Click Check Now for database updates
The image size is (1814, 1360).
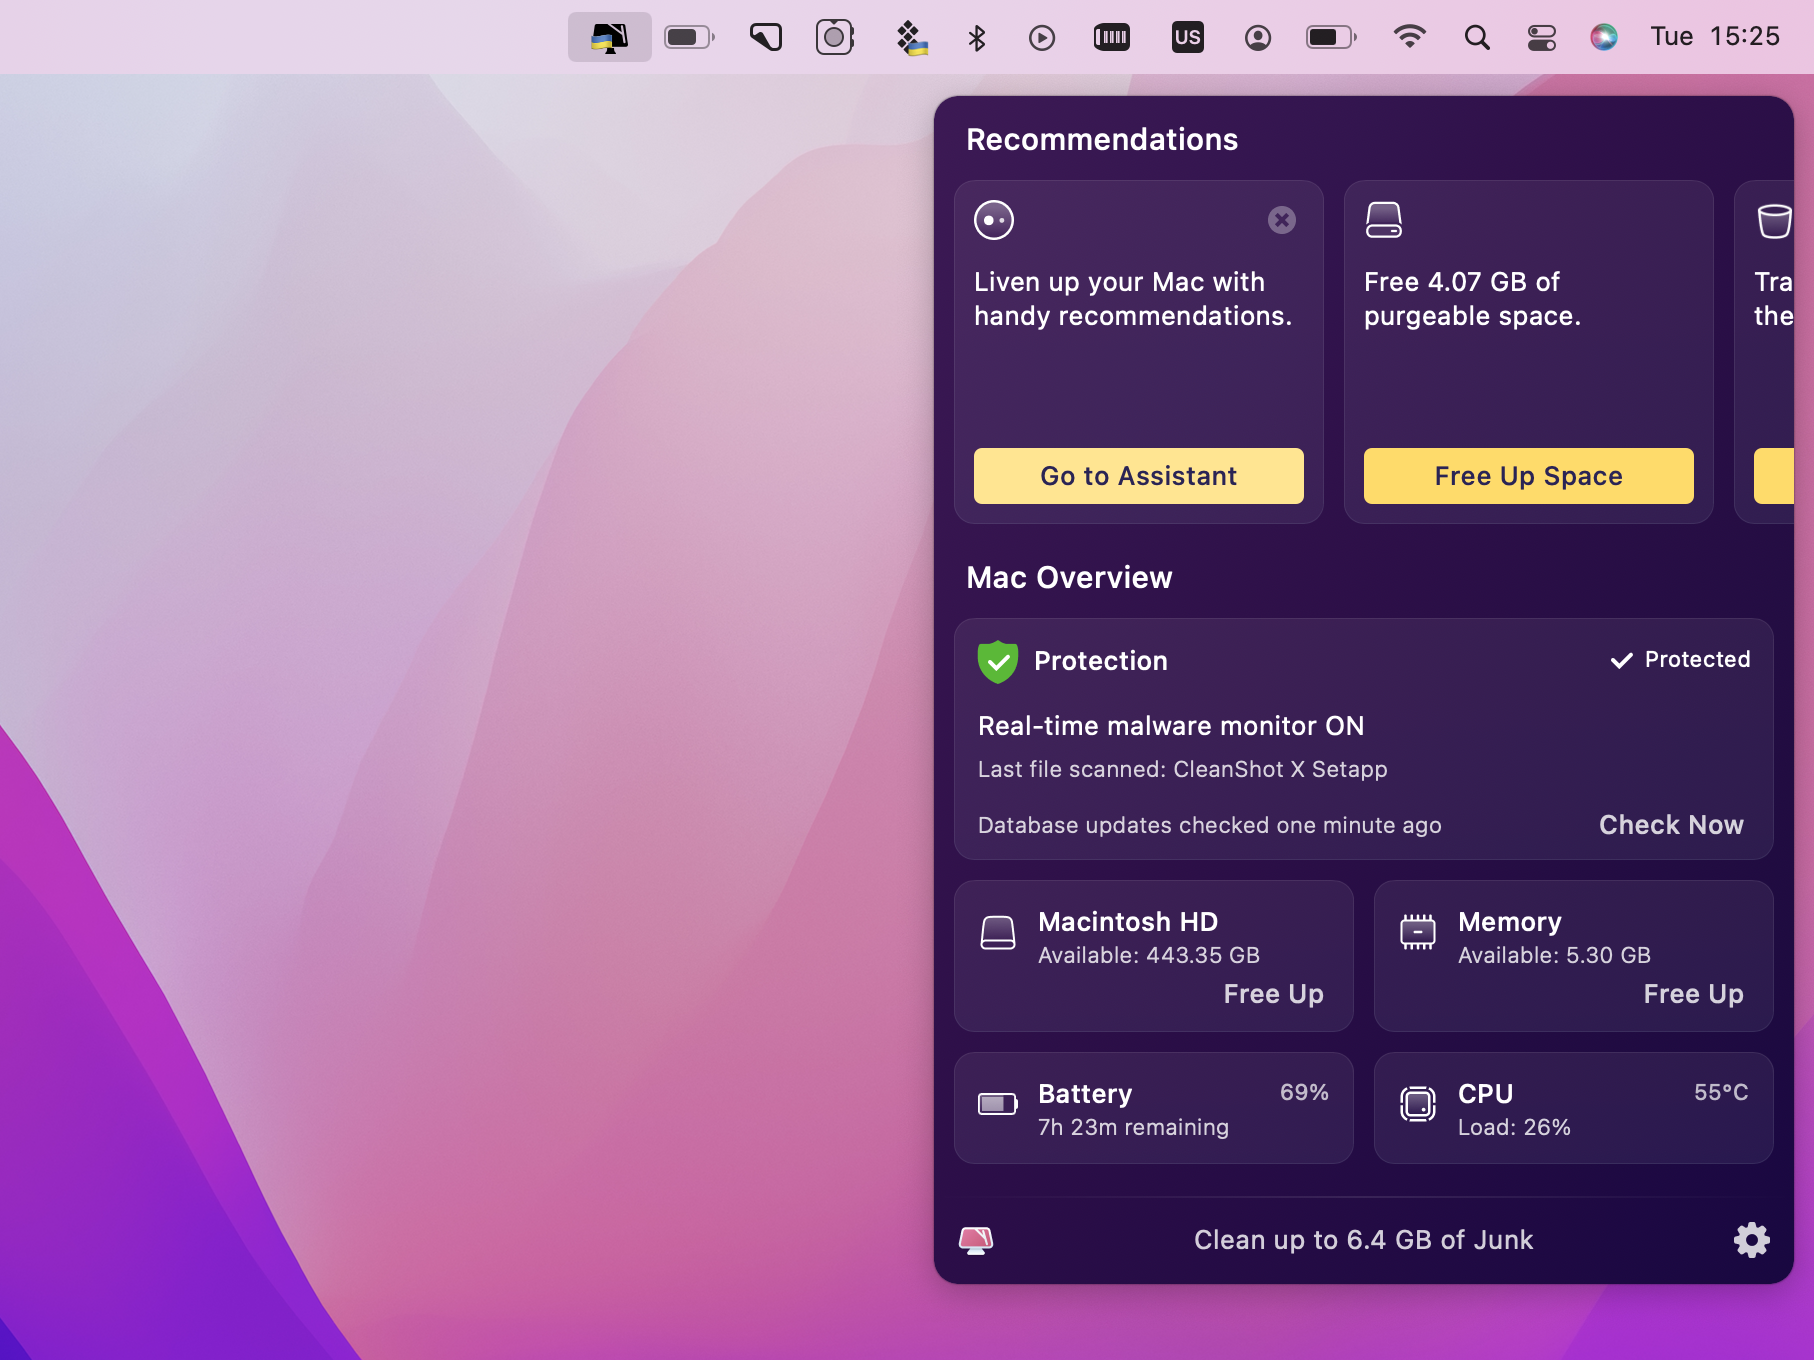pyautogui.click(x=1670, y=825)
